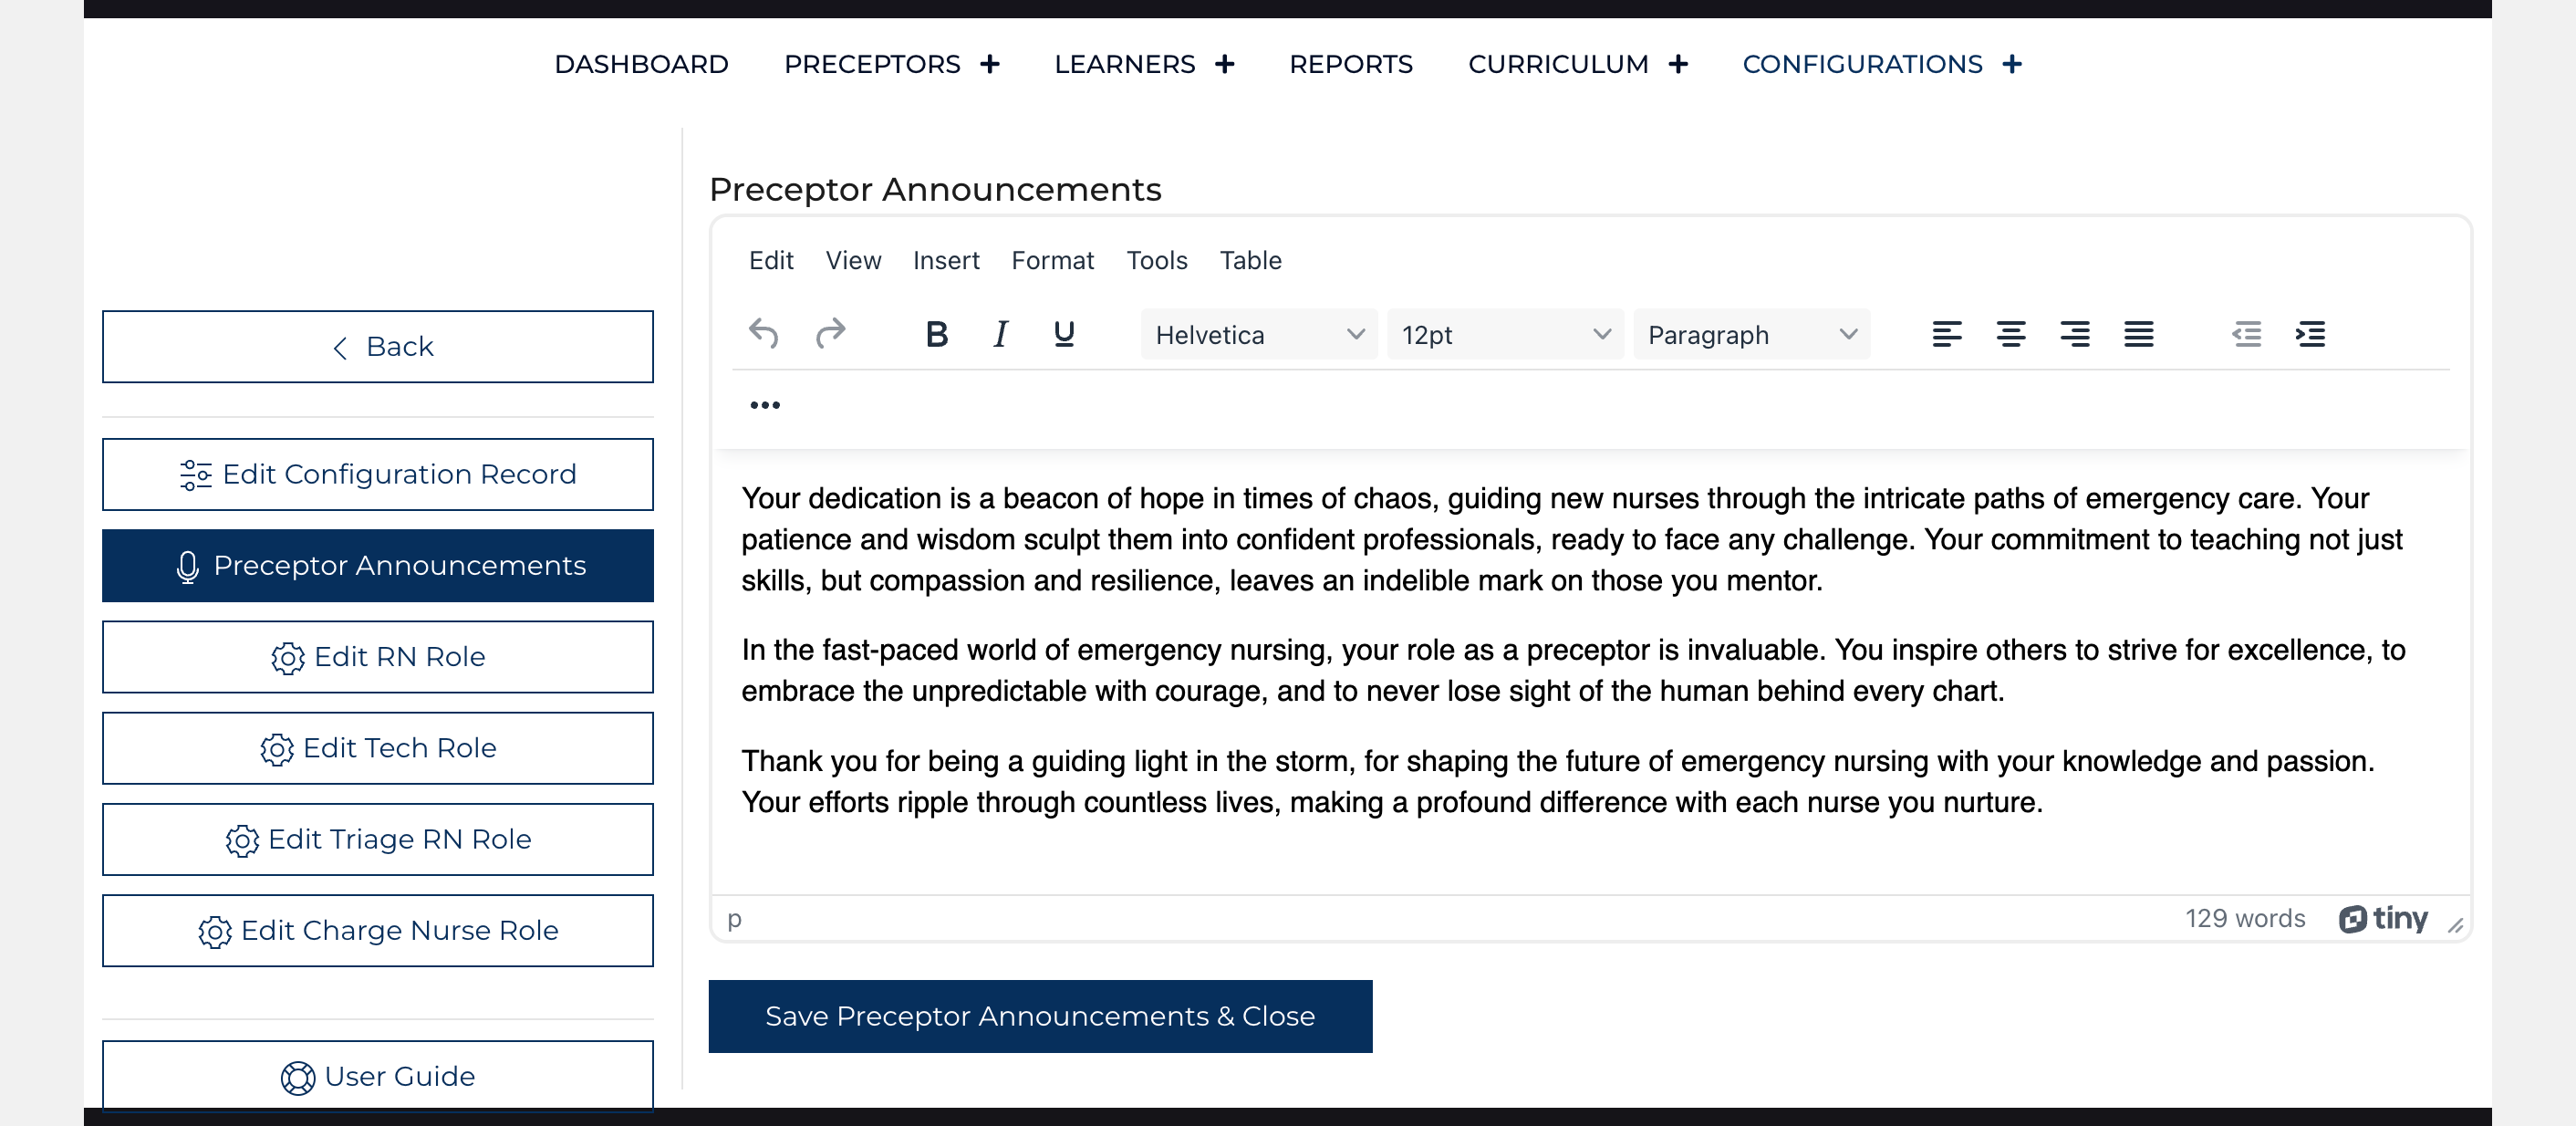Reveal more toolbar options with ellipsis
This screenshot has width=2576, height=1126.
pos(765,405)
